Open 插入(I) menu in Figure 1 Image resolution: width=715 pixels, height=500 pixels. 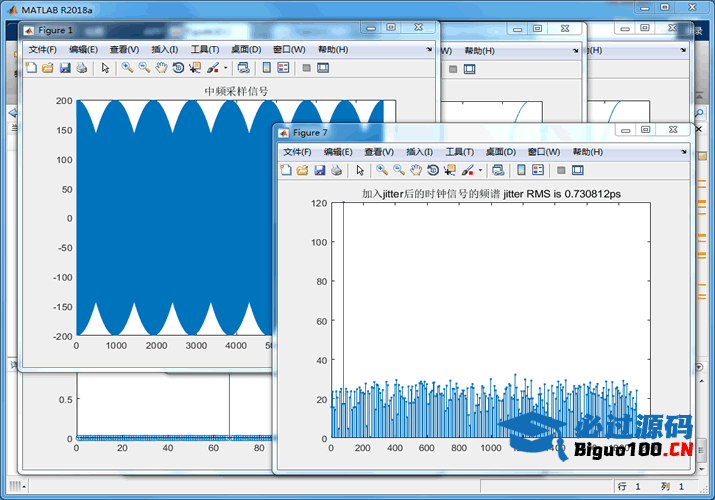click(x=165, y=50)
